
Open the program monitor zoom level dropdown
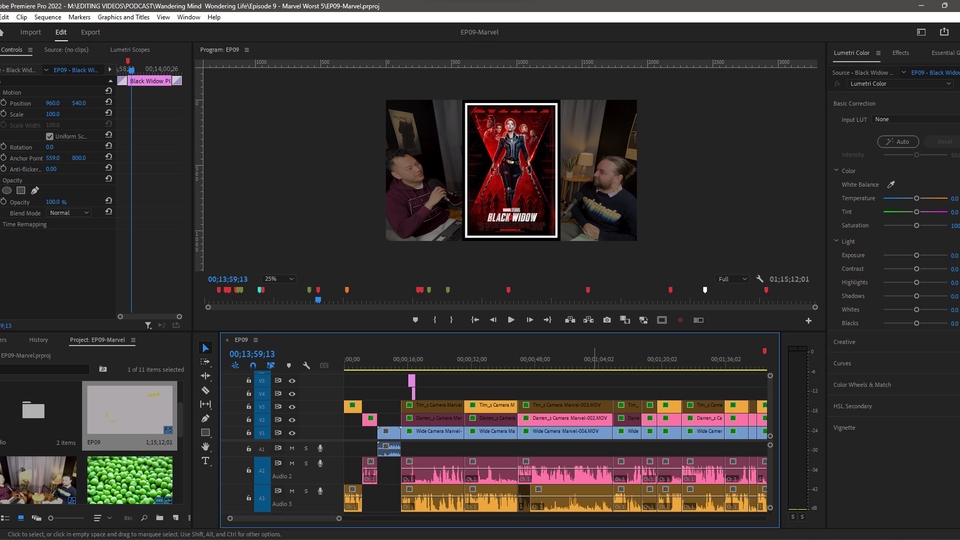pyautogui.click(x=279, y=279)
